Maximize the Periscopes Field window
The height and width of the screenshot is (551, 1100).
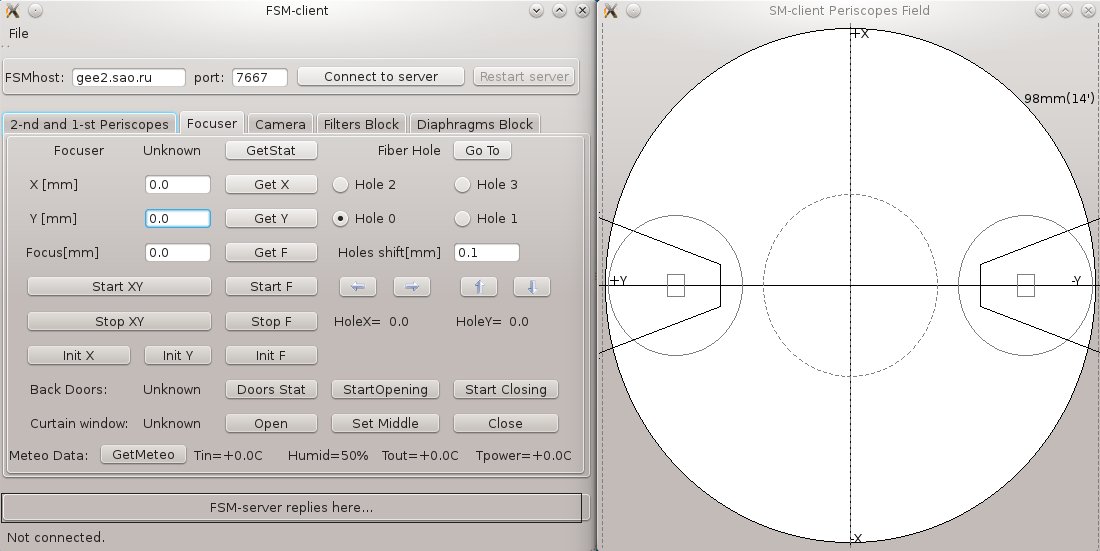[1065, 11]
